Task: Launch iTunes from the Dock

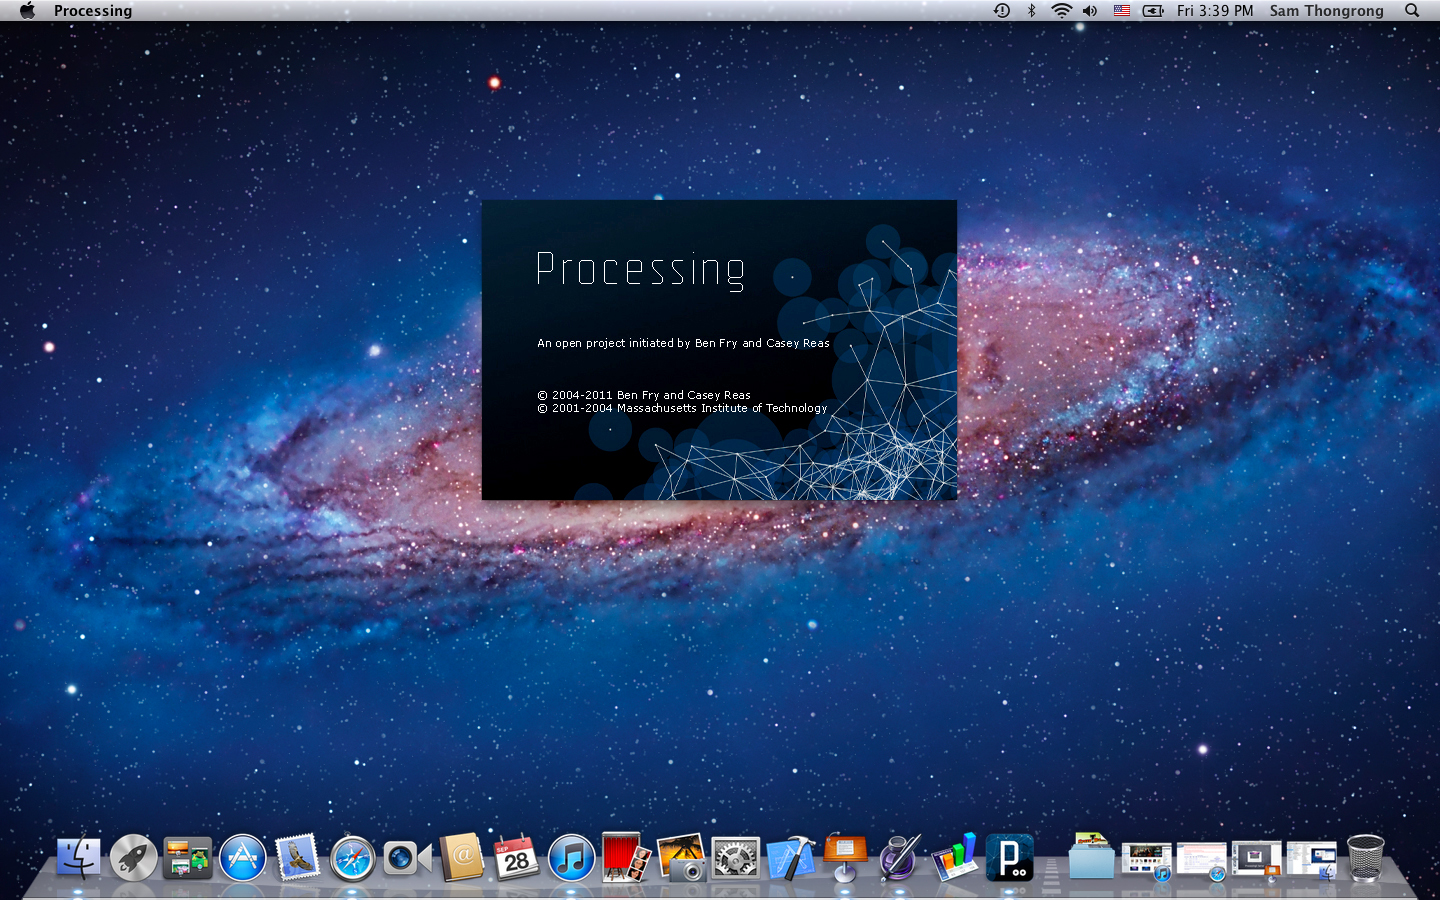Action: click(571, 858)
